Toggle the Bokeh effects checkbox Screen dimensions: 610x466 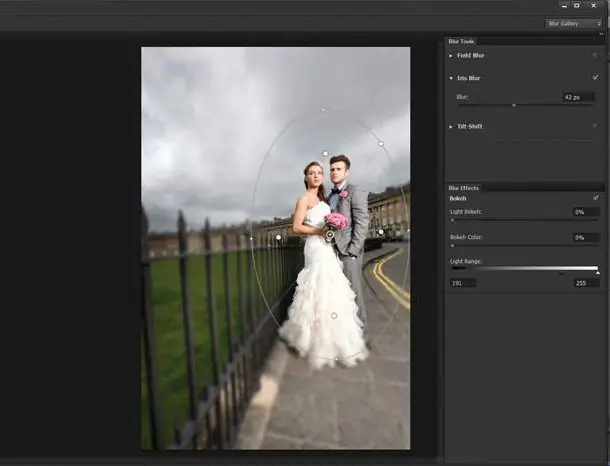click(x=595, y=198)
